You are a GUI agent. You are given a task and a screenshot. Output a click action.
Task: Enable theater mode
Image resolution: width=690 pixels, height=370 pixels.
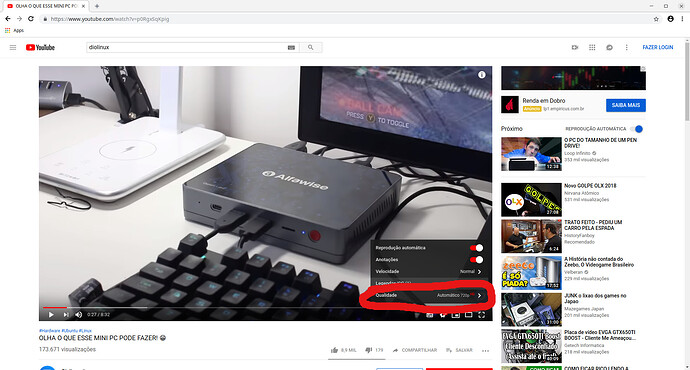469,315
